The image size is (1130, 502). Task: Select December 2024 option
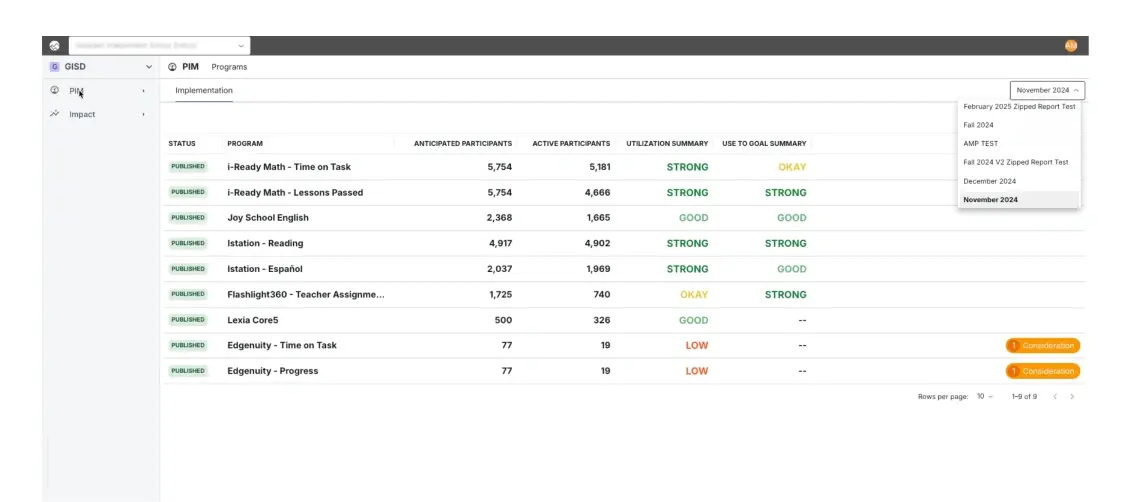[1019, 181]
